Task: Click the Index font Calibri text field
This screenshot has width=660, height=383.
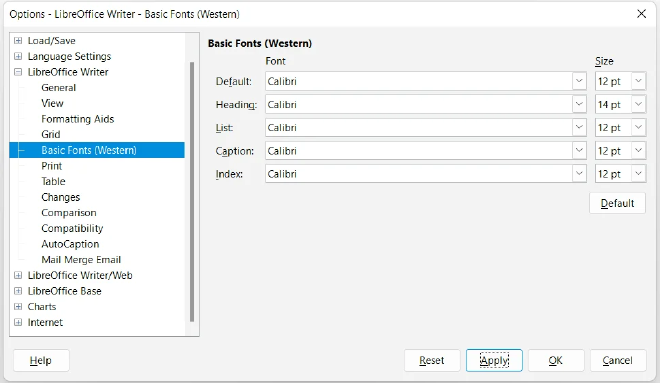Action: tap(419, 173)
